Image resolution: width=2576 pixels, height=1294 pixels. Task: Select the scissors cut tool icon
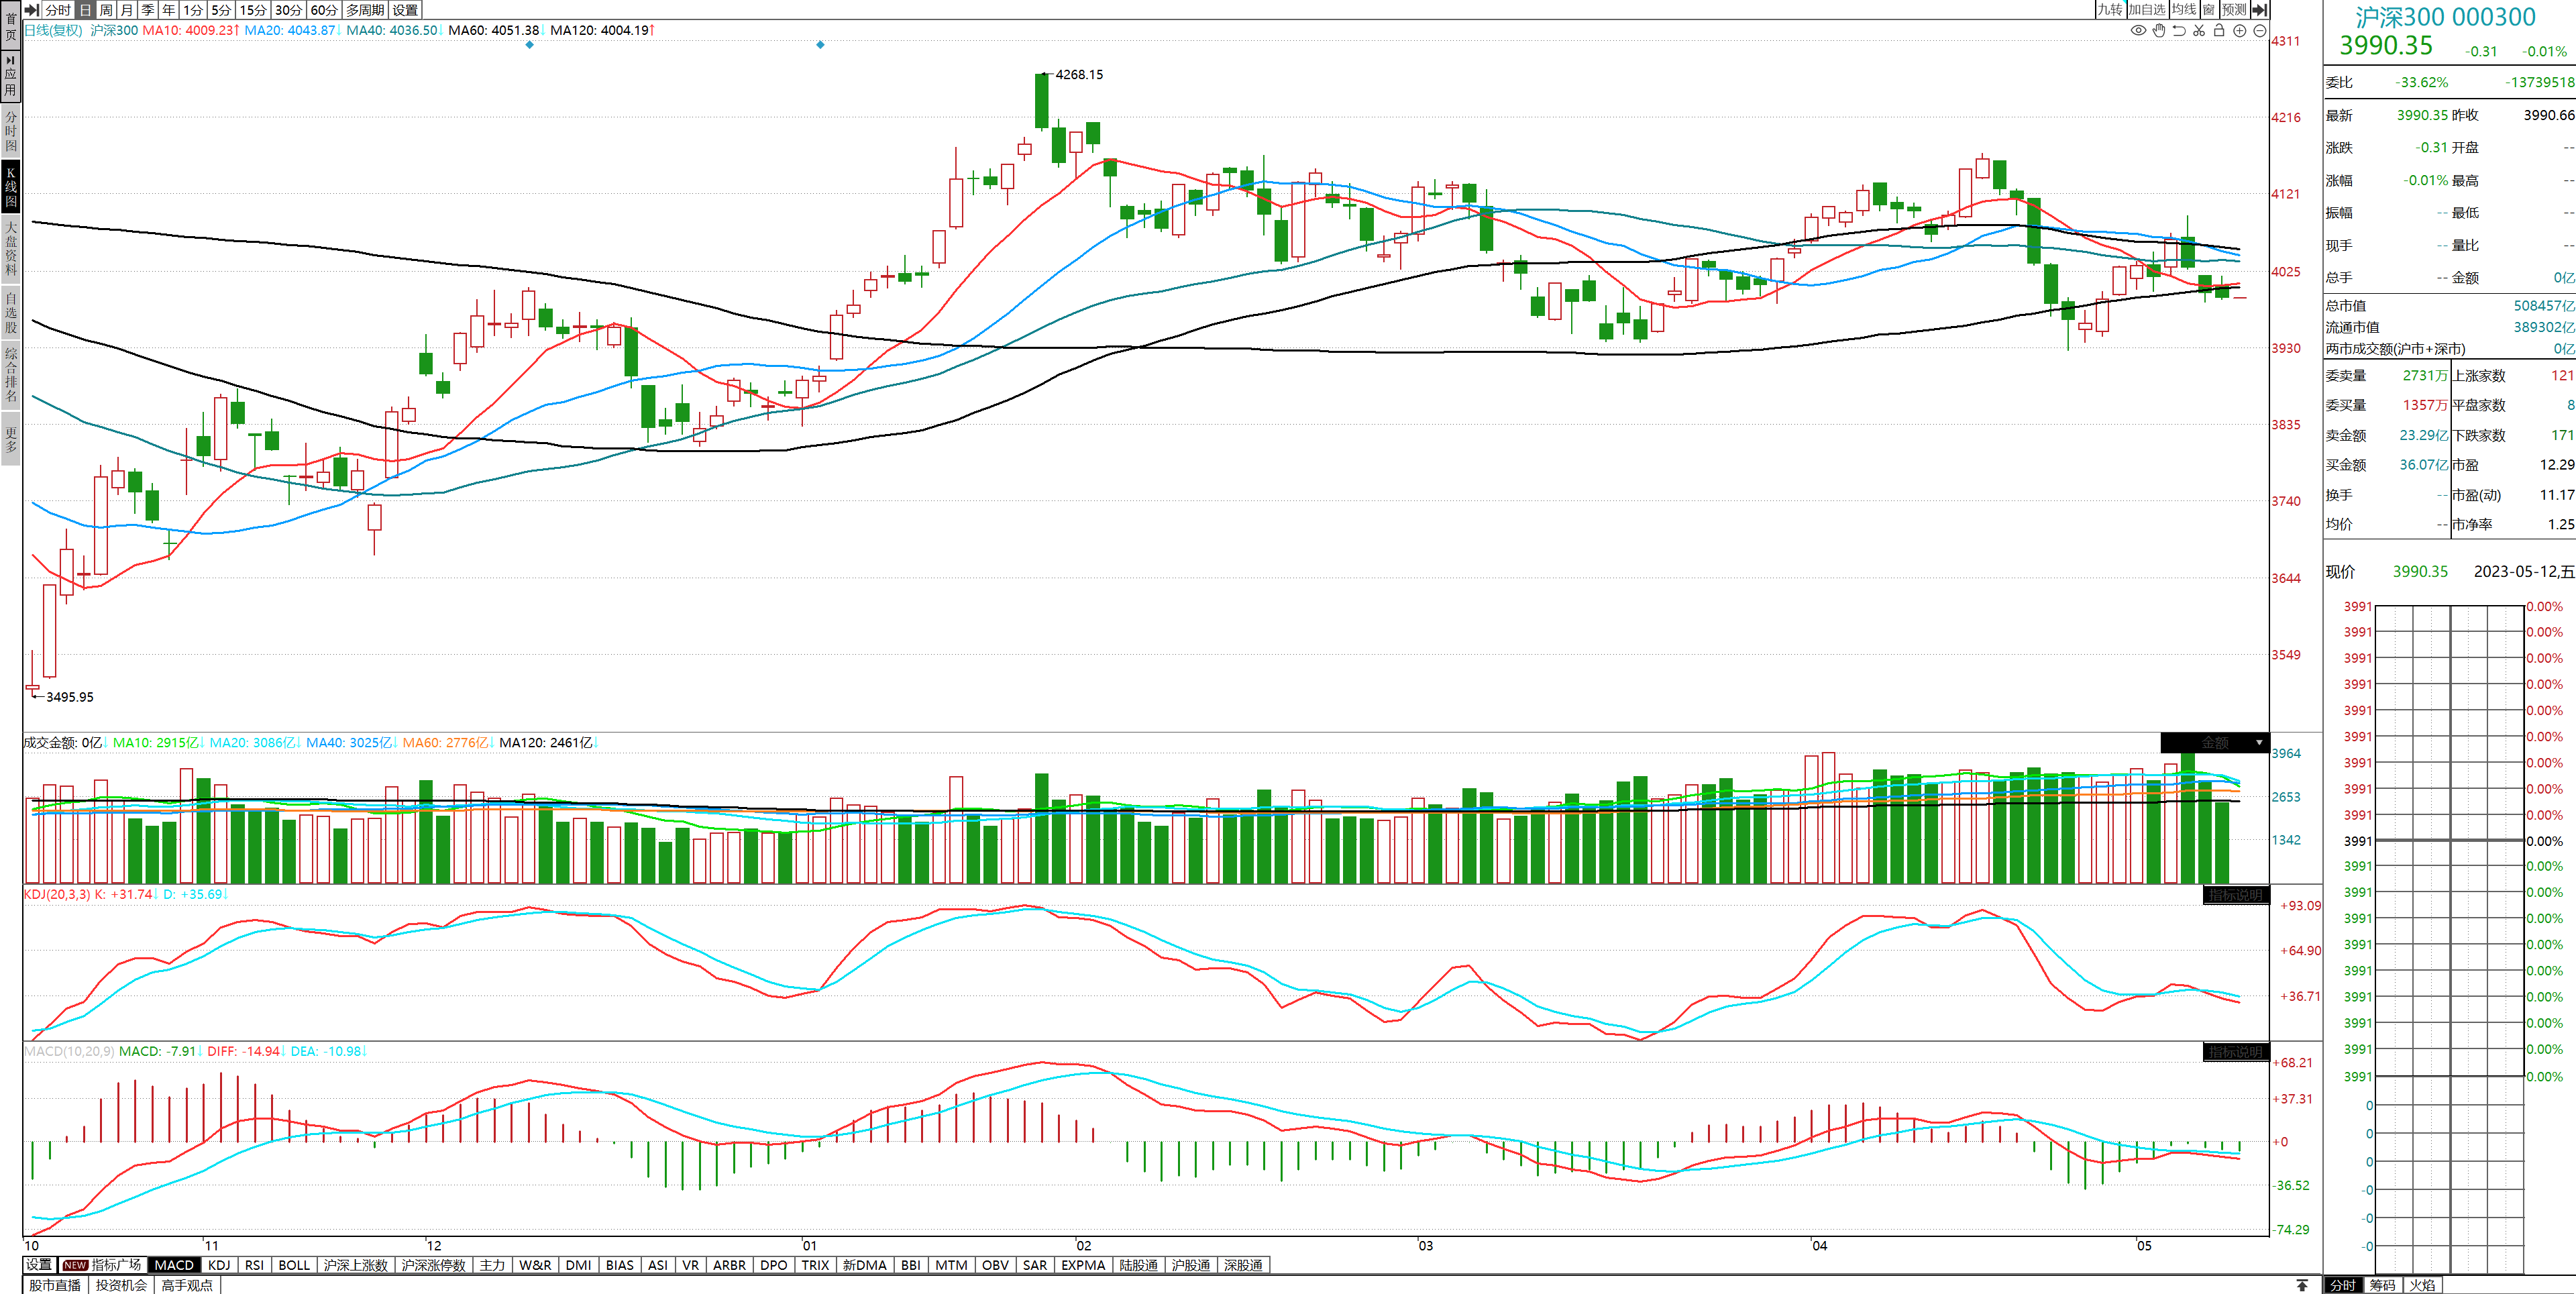pyautogui.click(x=2199, y=30)
